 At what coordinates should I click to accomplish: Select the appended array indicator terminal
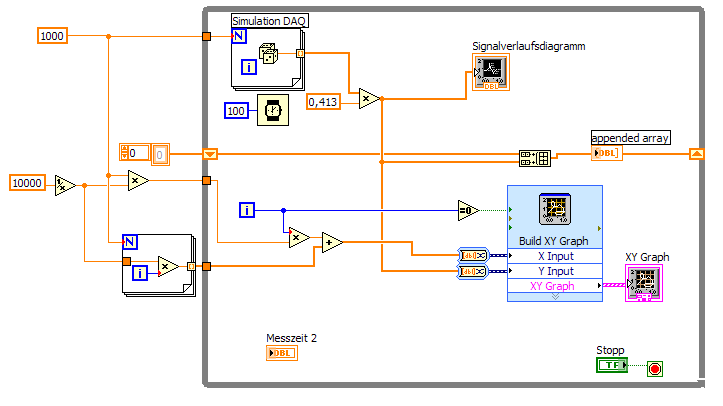(x=607, y=153)
